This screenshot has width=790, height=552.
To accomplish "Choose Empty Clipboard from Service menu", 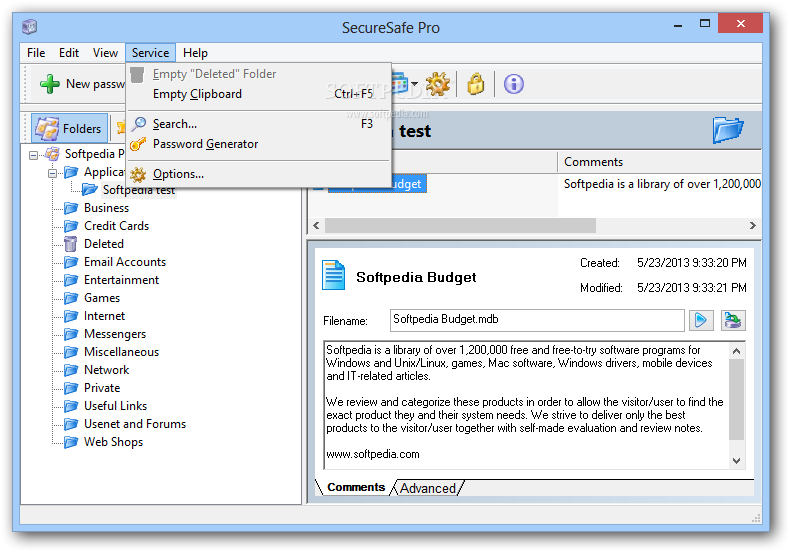I will point(259,94).
